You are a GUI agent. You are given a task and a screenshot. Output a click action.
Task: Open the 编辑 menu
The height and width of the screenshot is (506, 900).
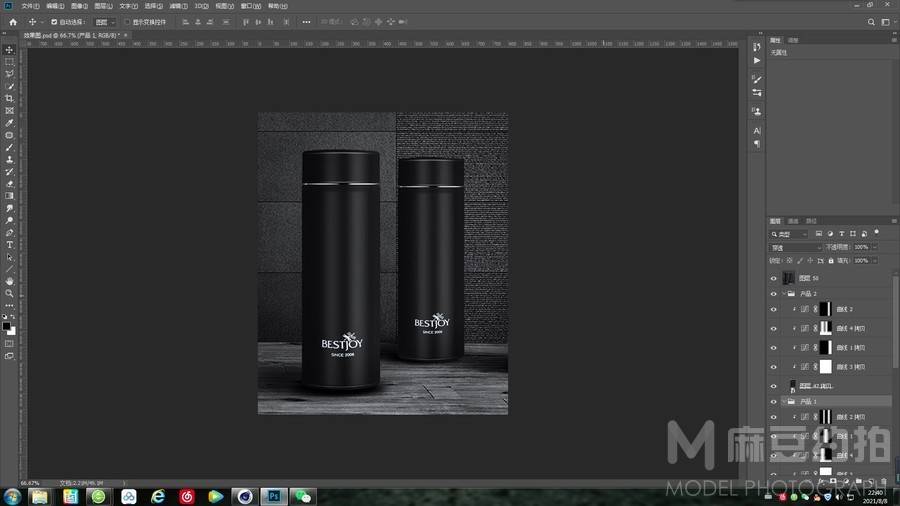coord(55,6)
